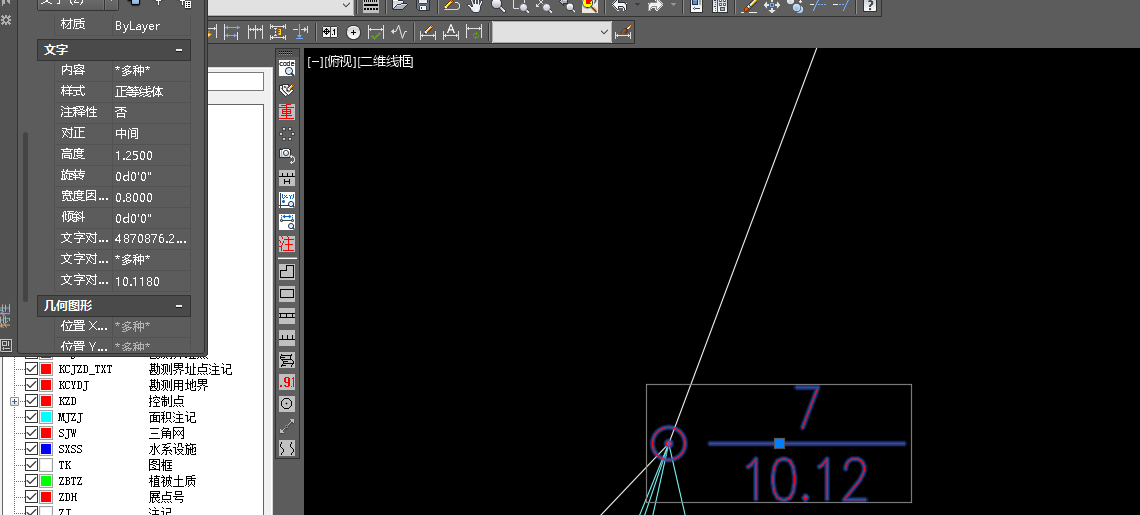The image size is (1140, 515).
Task: Expand the KZD tree node
Action: coord(15,401)
